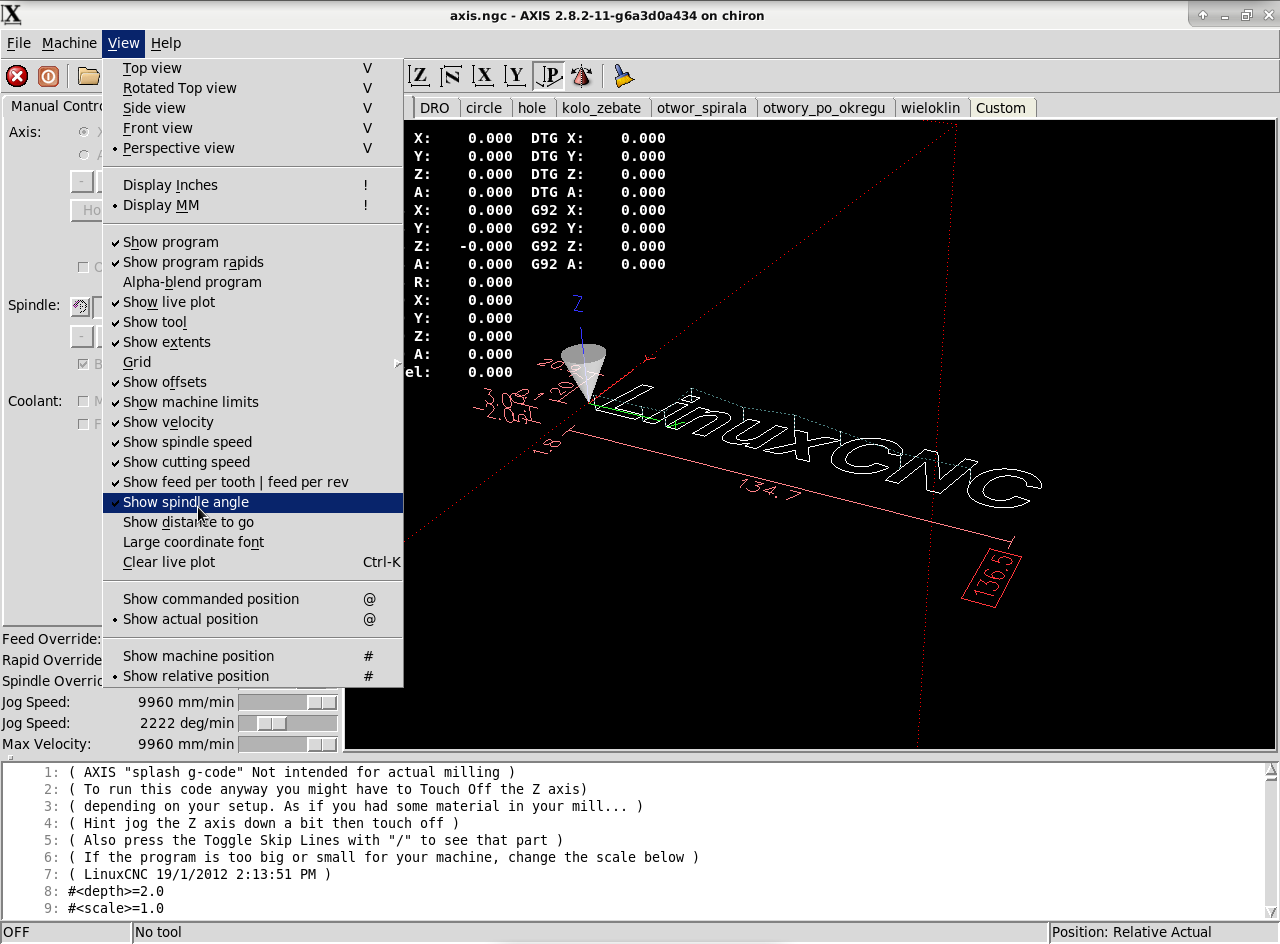
Task: Switch to the circle tab
Action: click(x=484, y=108)
